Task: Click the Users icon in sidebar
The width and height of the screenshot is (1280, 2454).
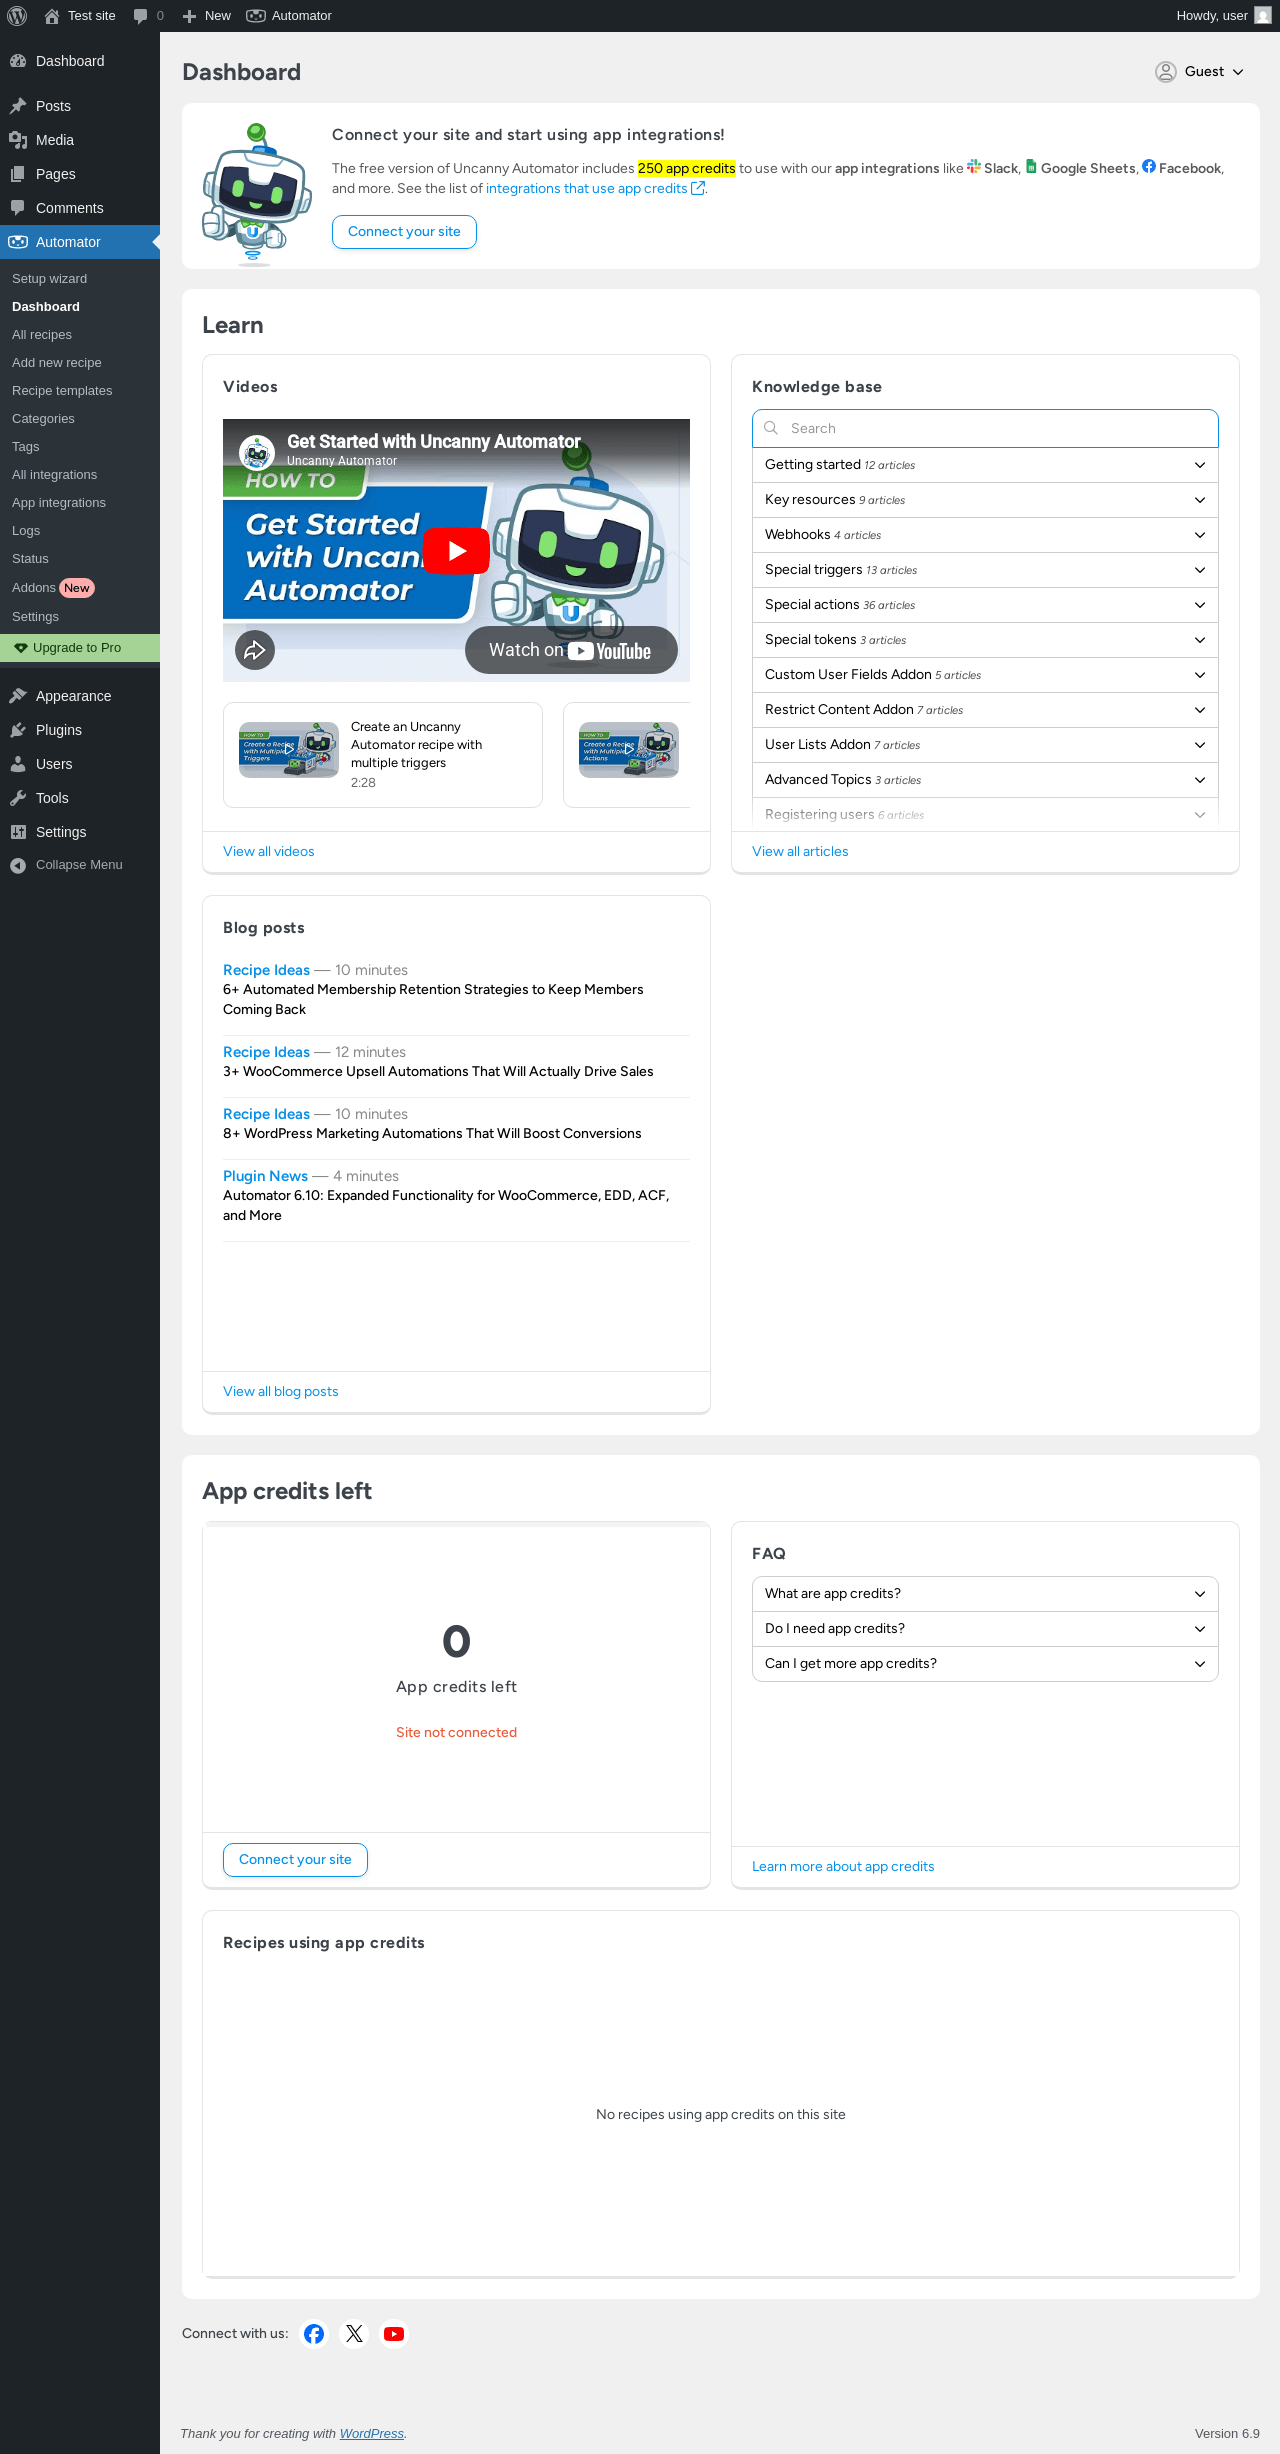Action: click(18, 764)
